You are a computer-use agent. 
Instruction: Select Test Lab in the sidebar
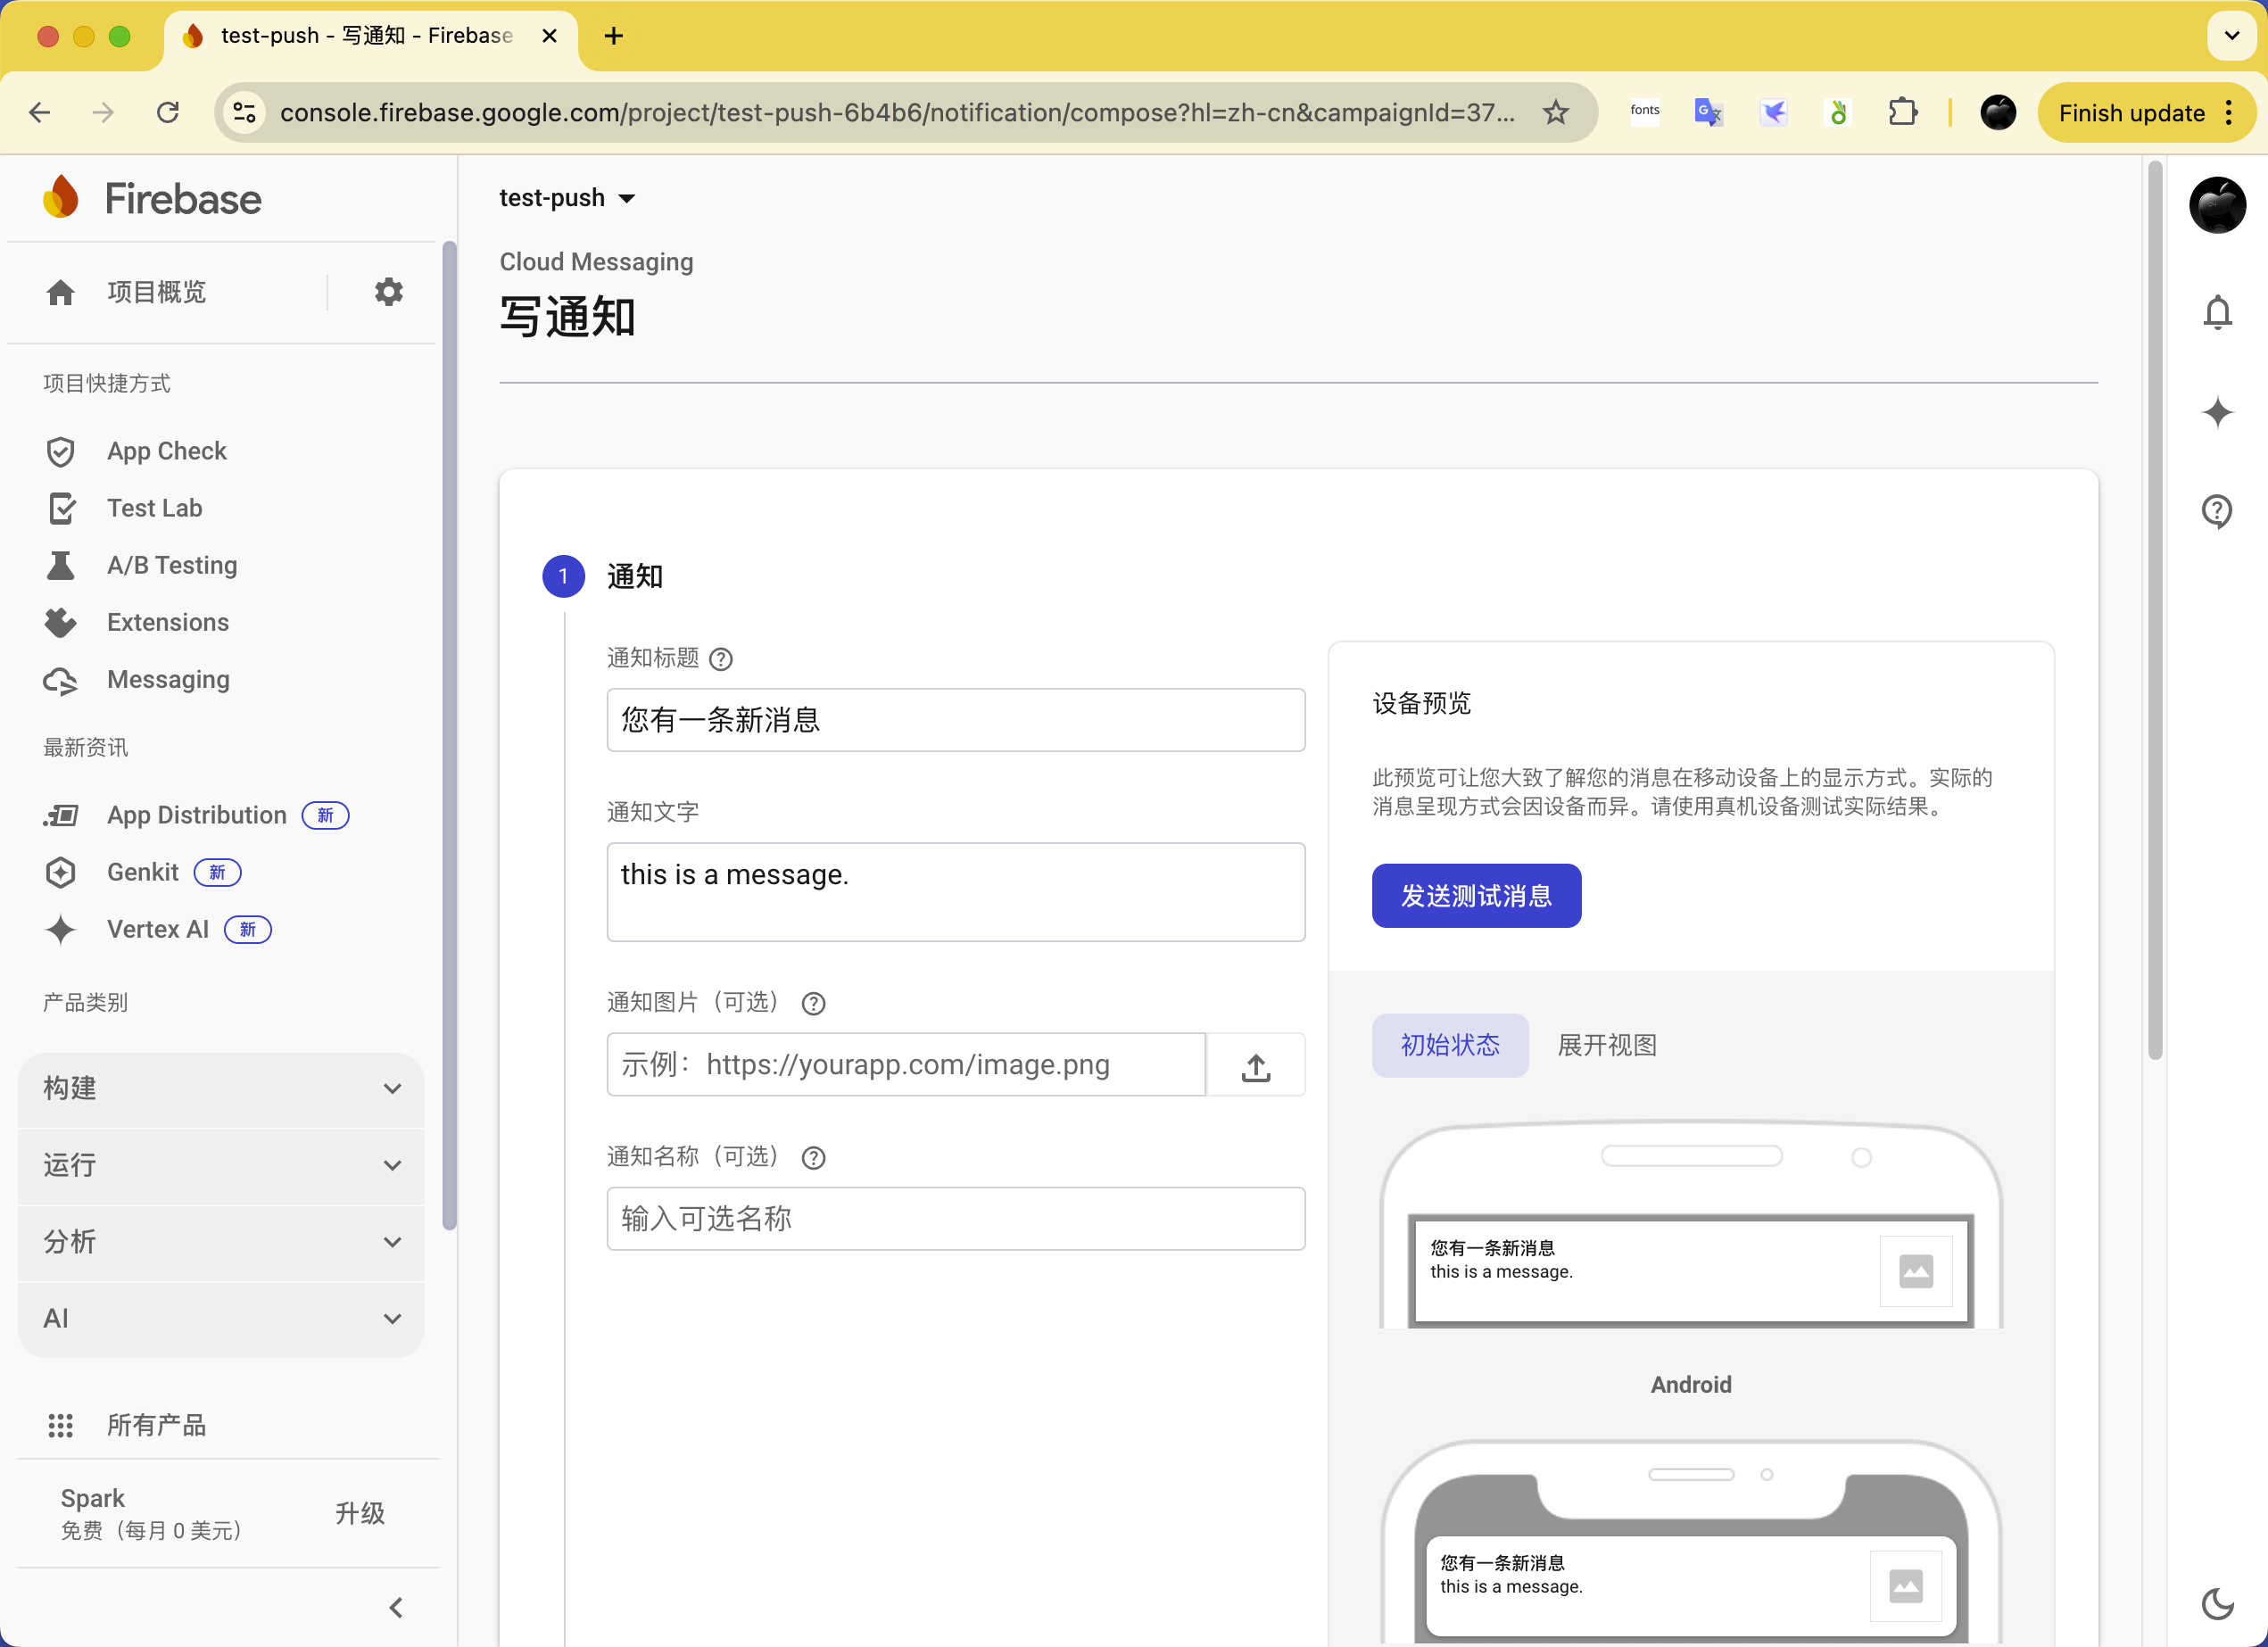point(153,508)
